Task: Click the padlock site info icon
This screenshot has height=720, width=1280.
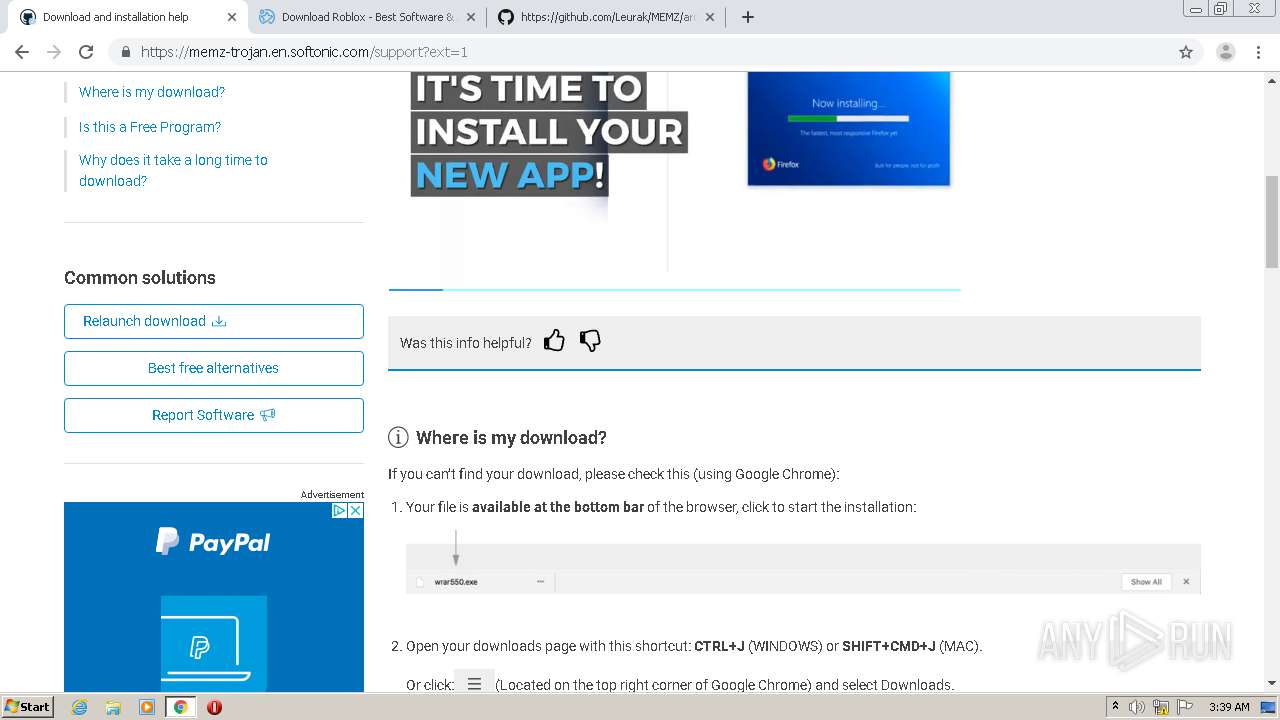Action: point(125,52)
